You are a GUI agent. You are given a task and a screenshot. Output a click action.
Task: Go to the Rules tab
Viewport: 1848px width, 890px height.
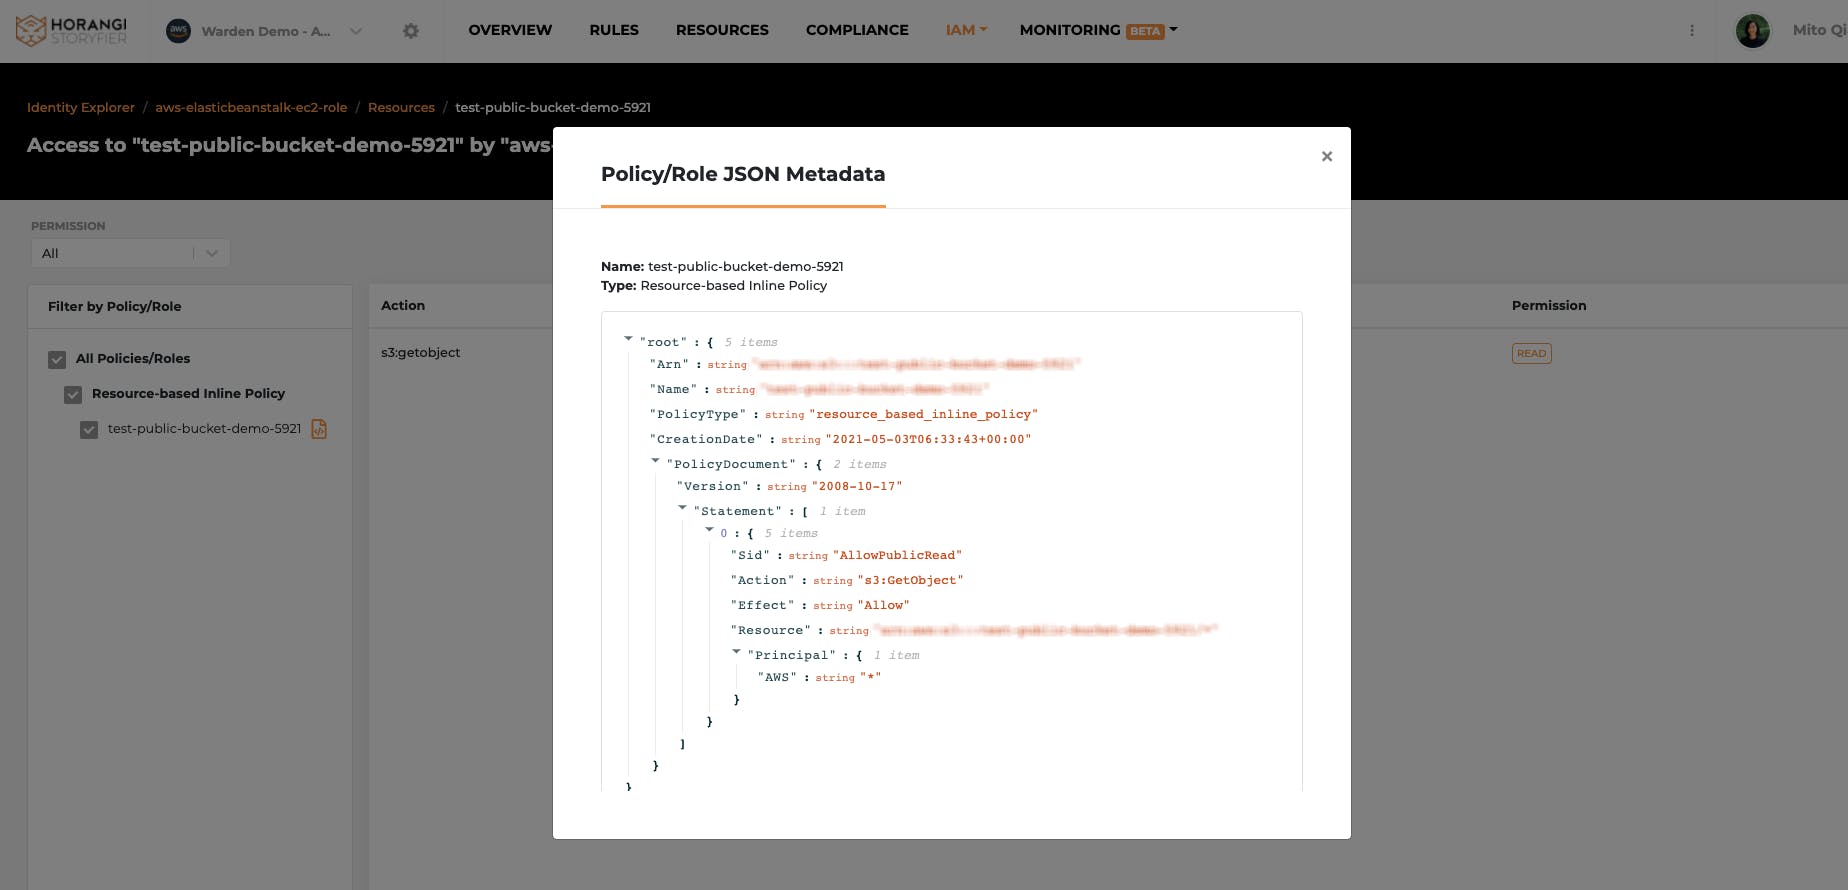tap(614, 30)
